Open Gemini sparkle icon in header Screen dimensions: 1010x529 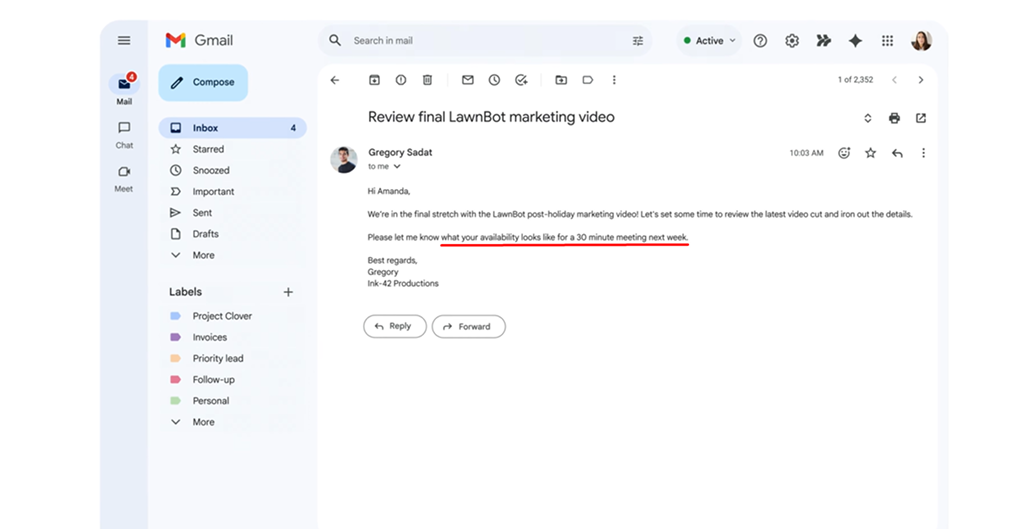coord(855,41)
